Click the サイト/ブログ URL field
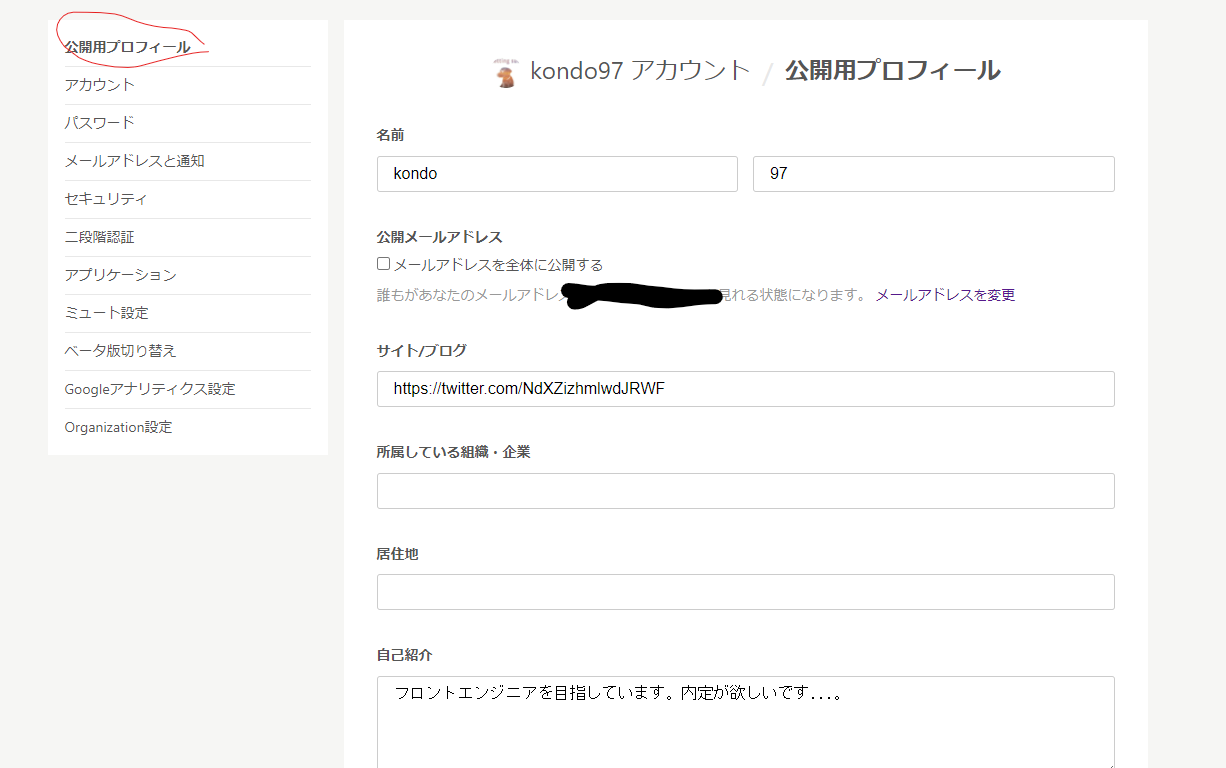The image size is (1226, 768). point(745,389)
